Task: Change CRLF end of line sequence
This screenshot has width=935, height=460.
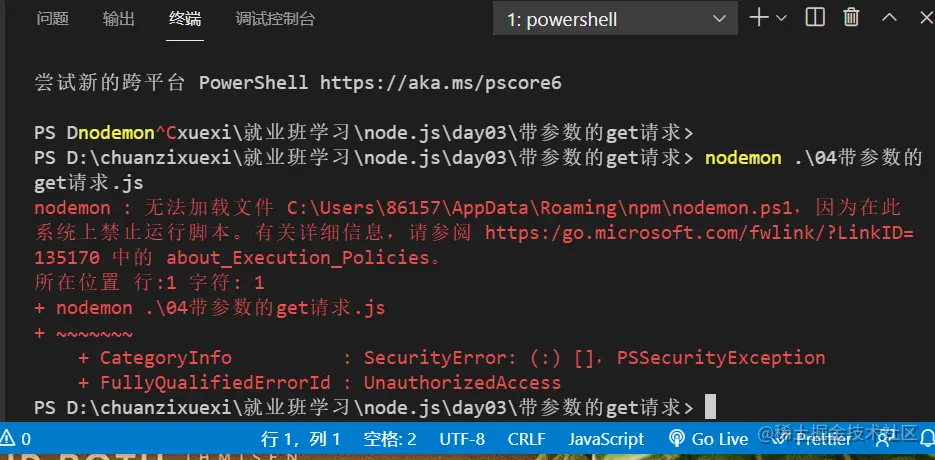Action: tap(527, 440)
